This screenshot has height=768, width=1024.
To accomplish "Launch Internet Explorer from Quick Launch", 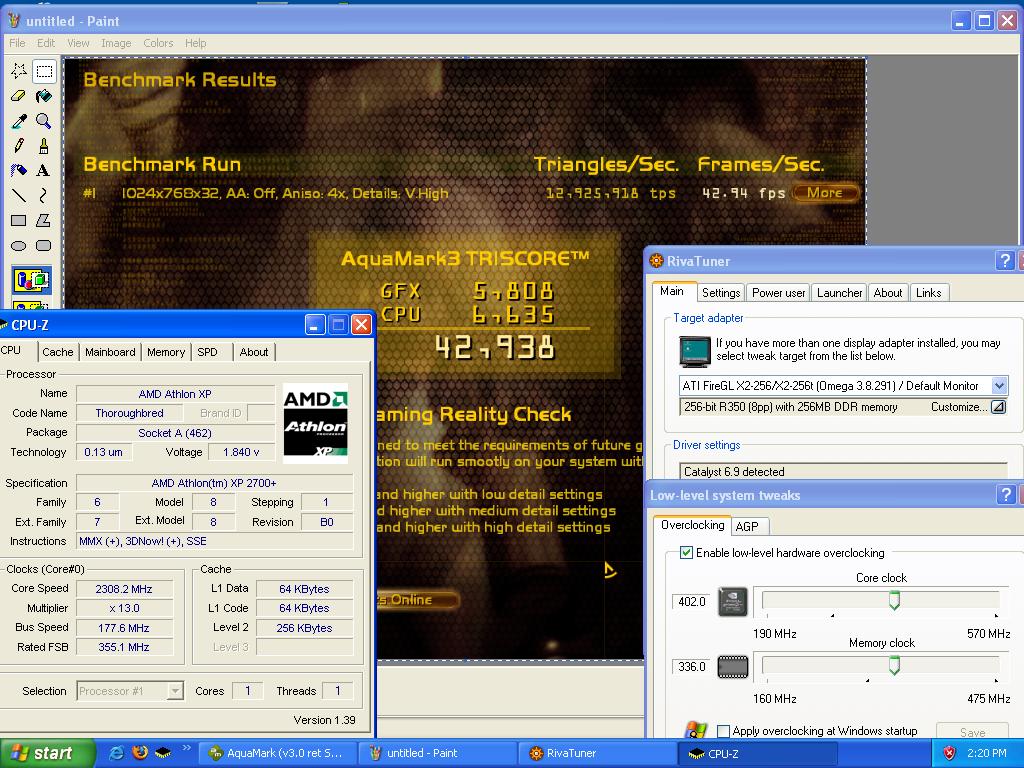I will 116,753.
